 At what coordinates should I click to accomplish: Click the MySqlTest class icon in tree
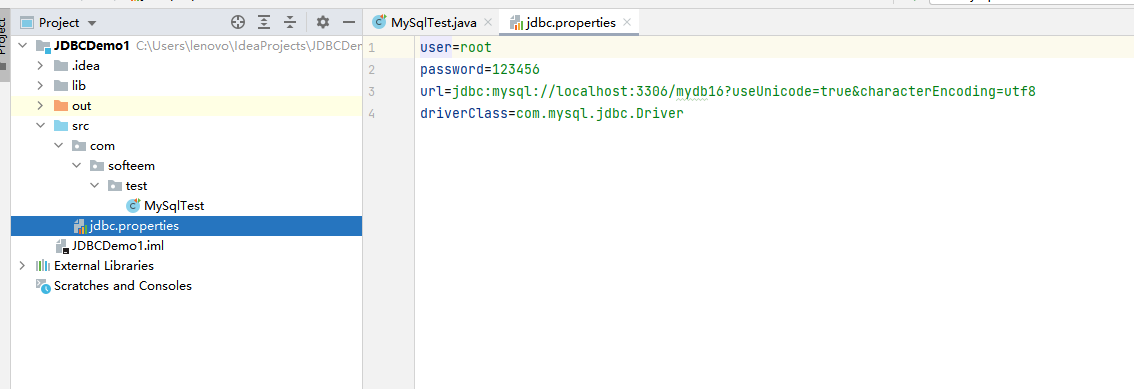tap(133, 205)
